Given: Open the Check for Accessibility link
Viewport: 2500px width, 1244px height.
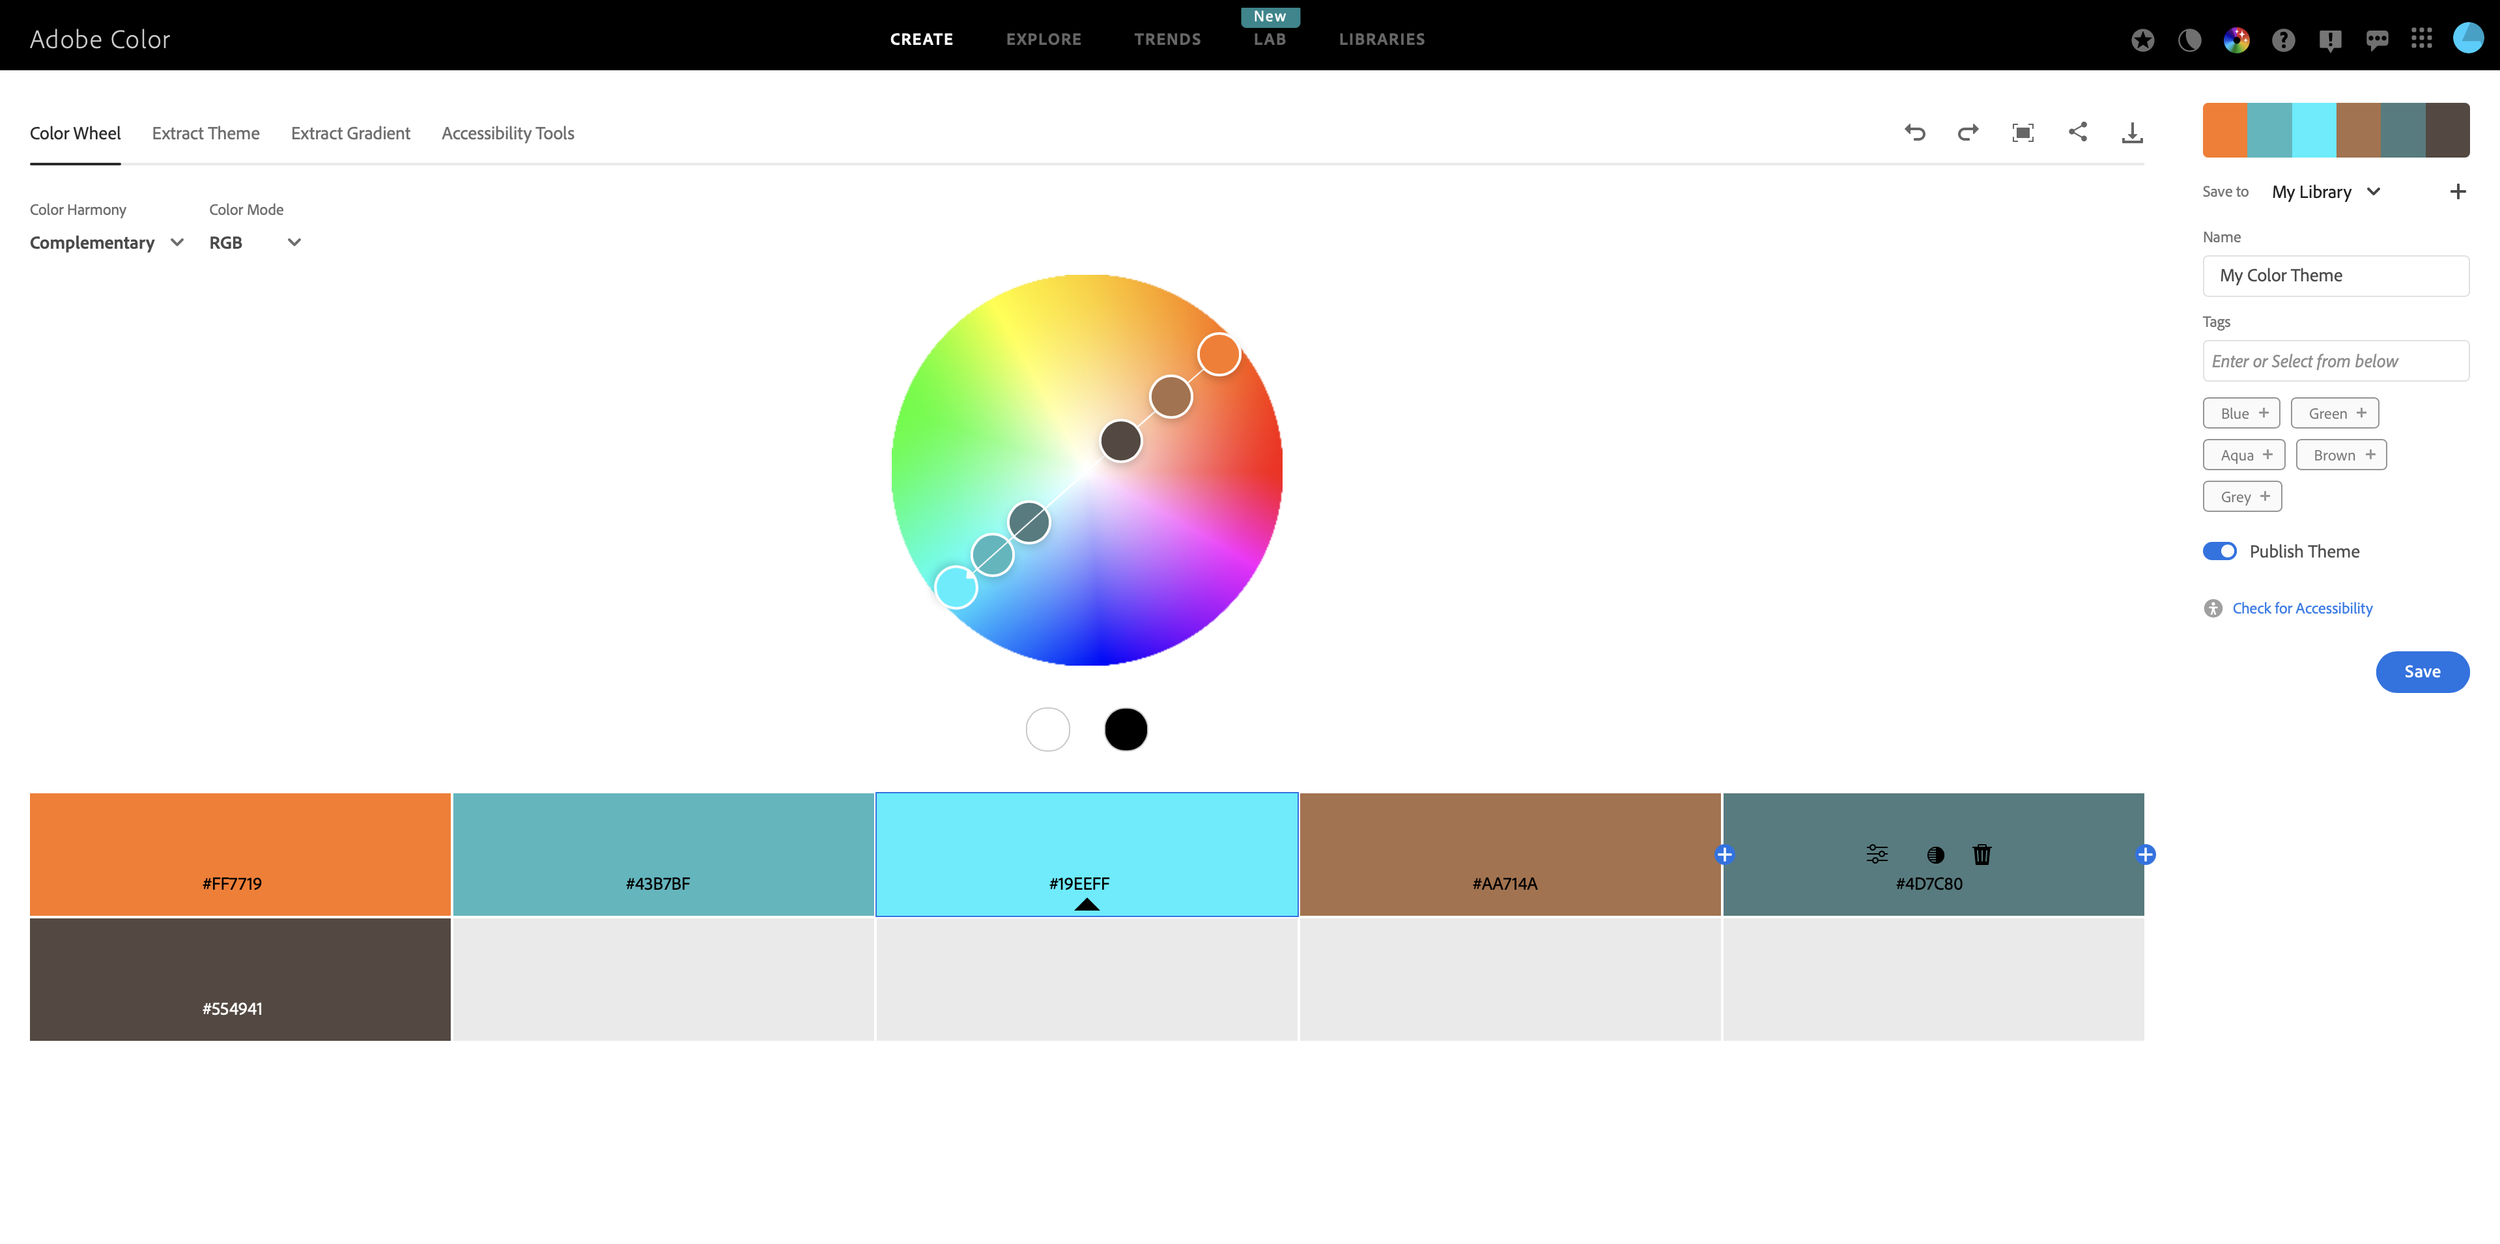Looking at the screenshot, I should click(2302, 608).
